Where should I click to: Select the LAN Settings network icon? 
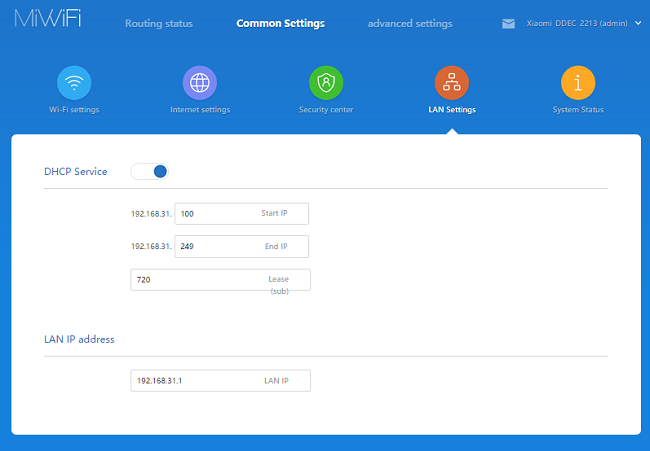(452, 82)
